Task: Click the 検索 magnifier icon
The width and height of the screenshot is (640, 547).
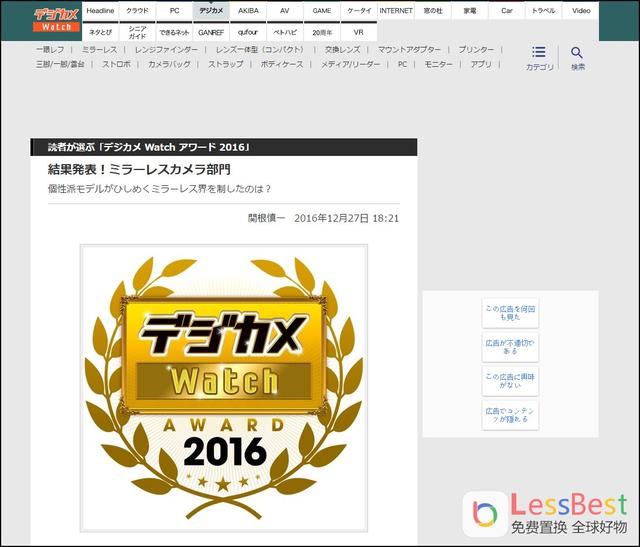Action: (577, 52)
